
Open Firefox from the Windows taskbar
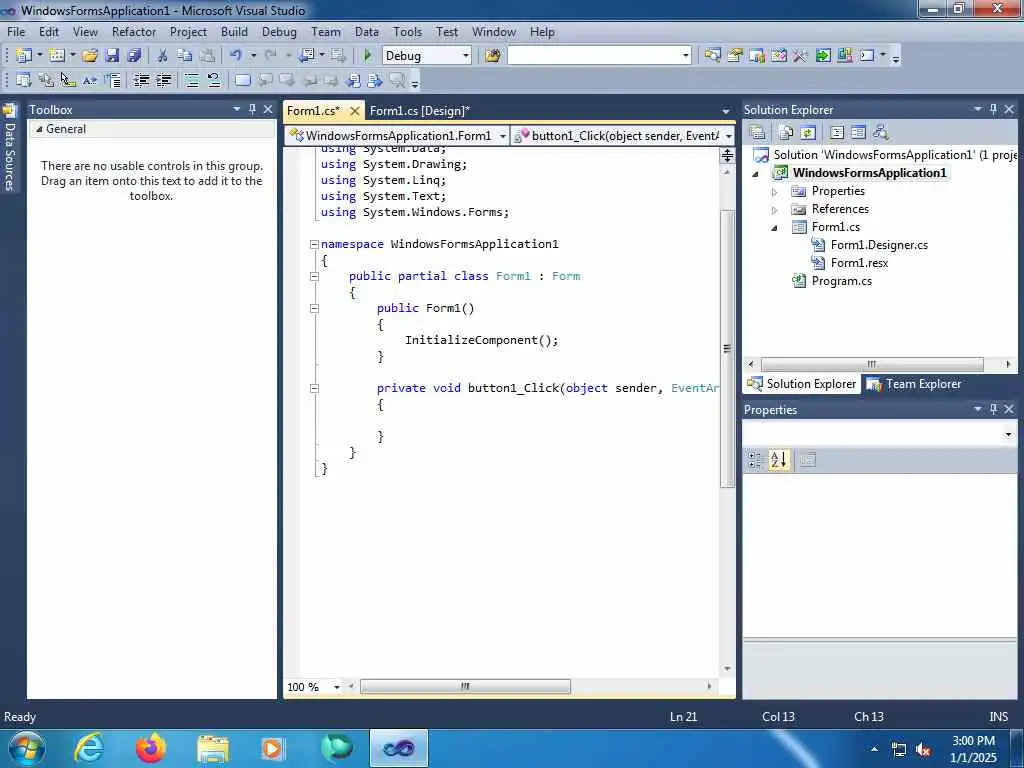point(151,748)
